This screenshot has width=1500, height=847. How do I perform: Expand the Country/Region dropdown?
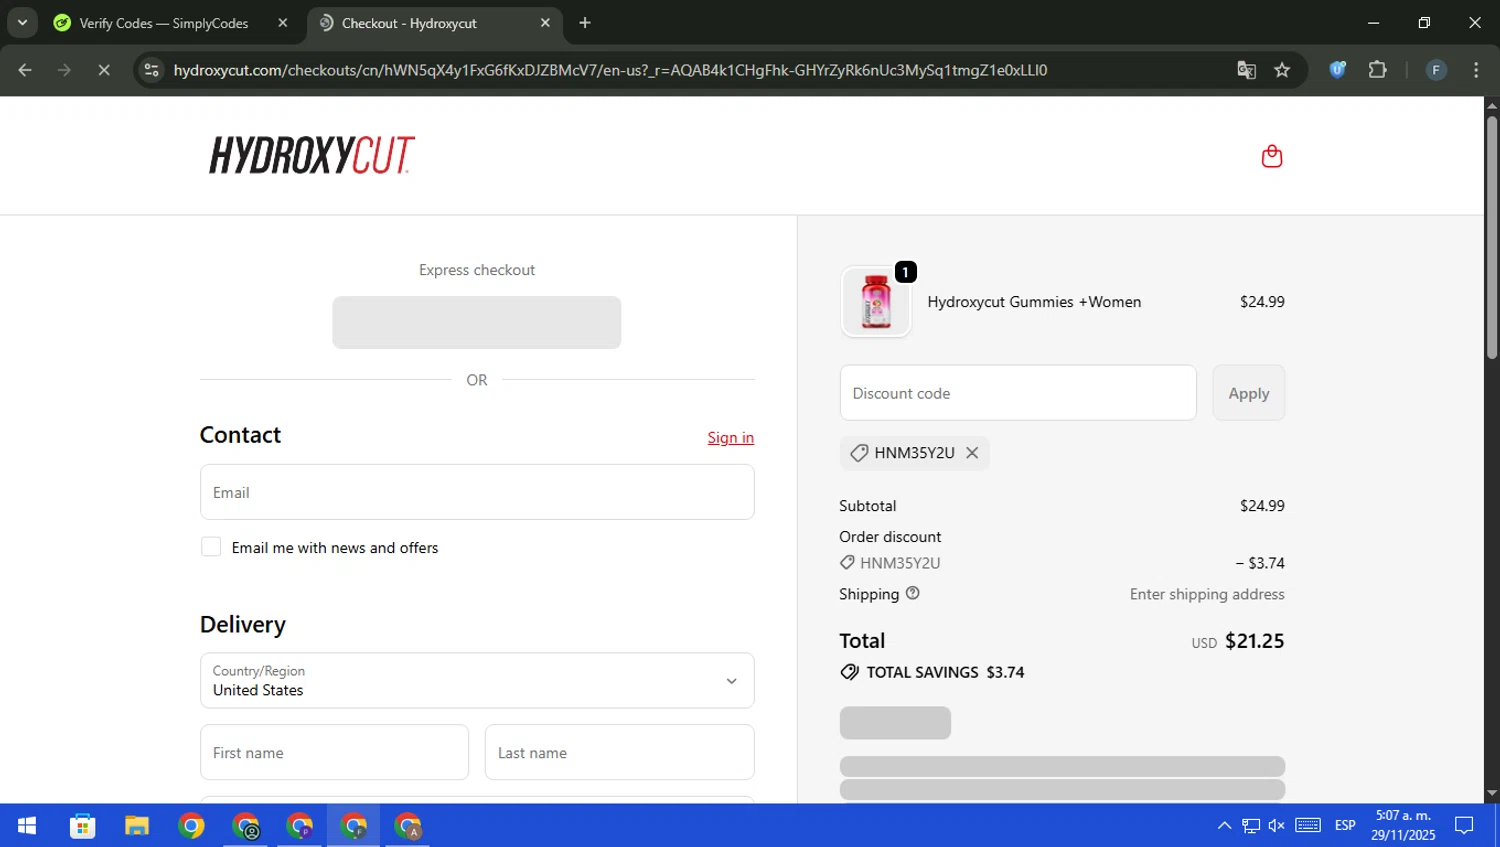click(x=477, y=680)
